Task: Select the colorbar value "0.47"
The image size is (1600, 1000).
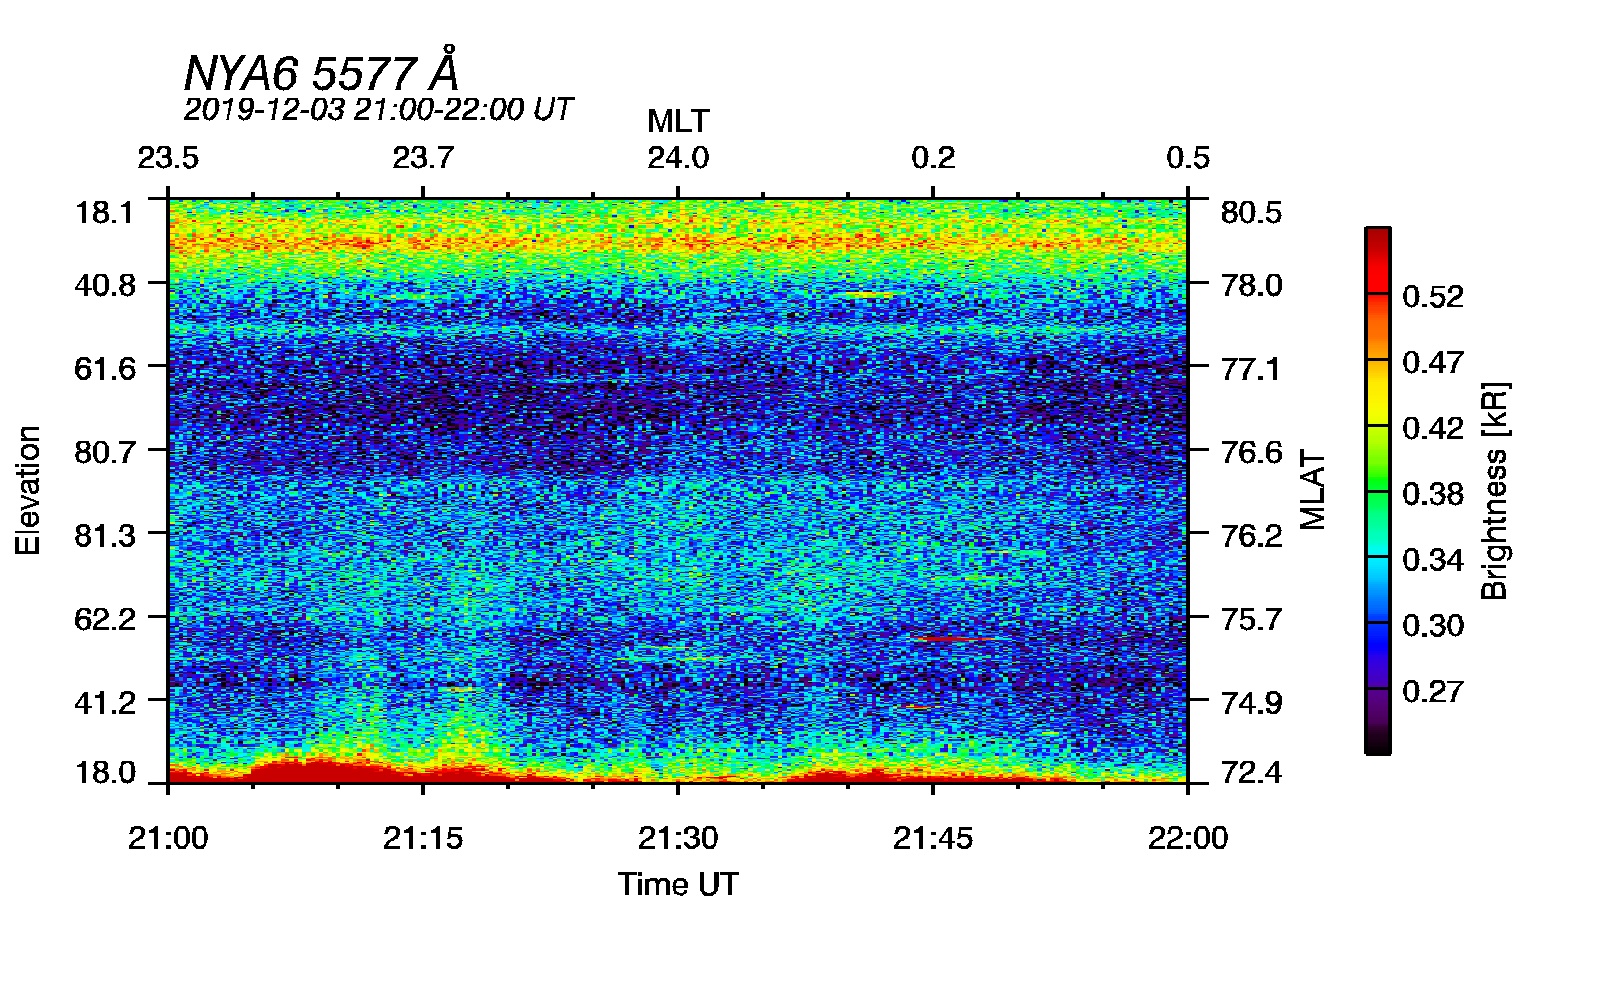Action: 1433,362
